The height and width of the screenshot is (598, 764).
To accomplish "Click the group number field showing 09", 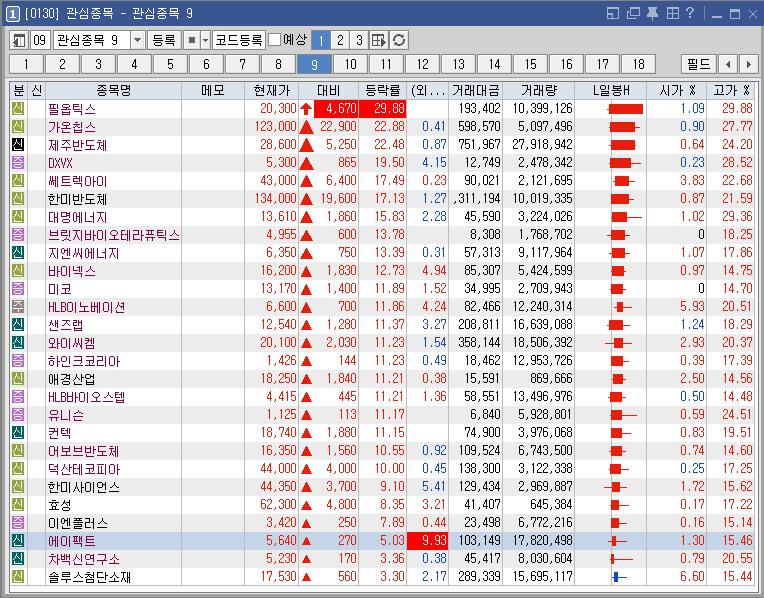I will point(39,40).
